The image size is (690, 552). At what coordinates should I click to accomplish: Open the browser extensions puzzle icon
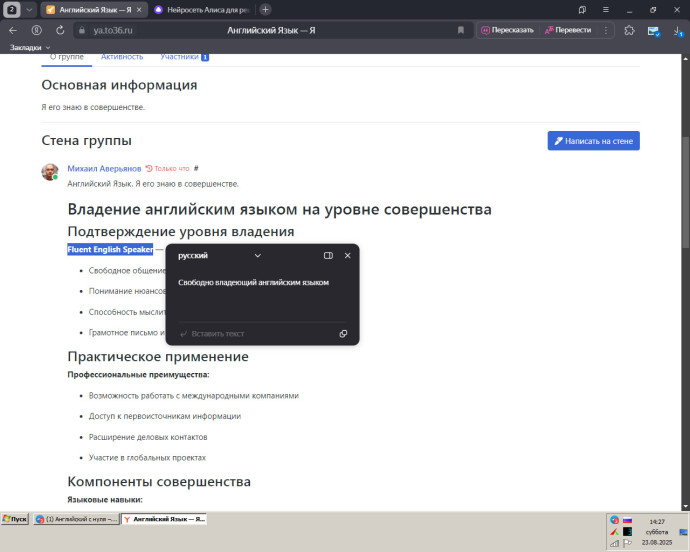tap(629, 30)
